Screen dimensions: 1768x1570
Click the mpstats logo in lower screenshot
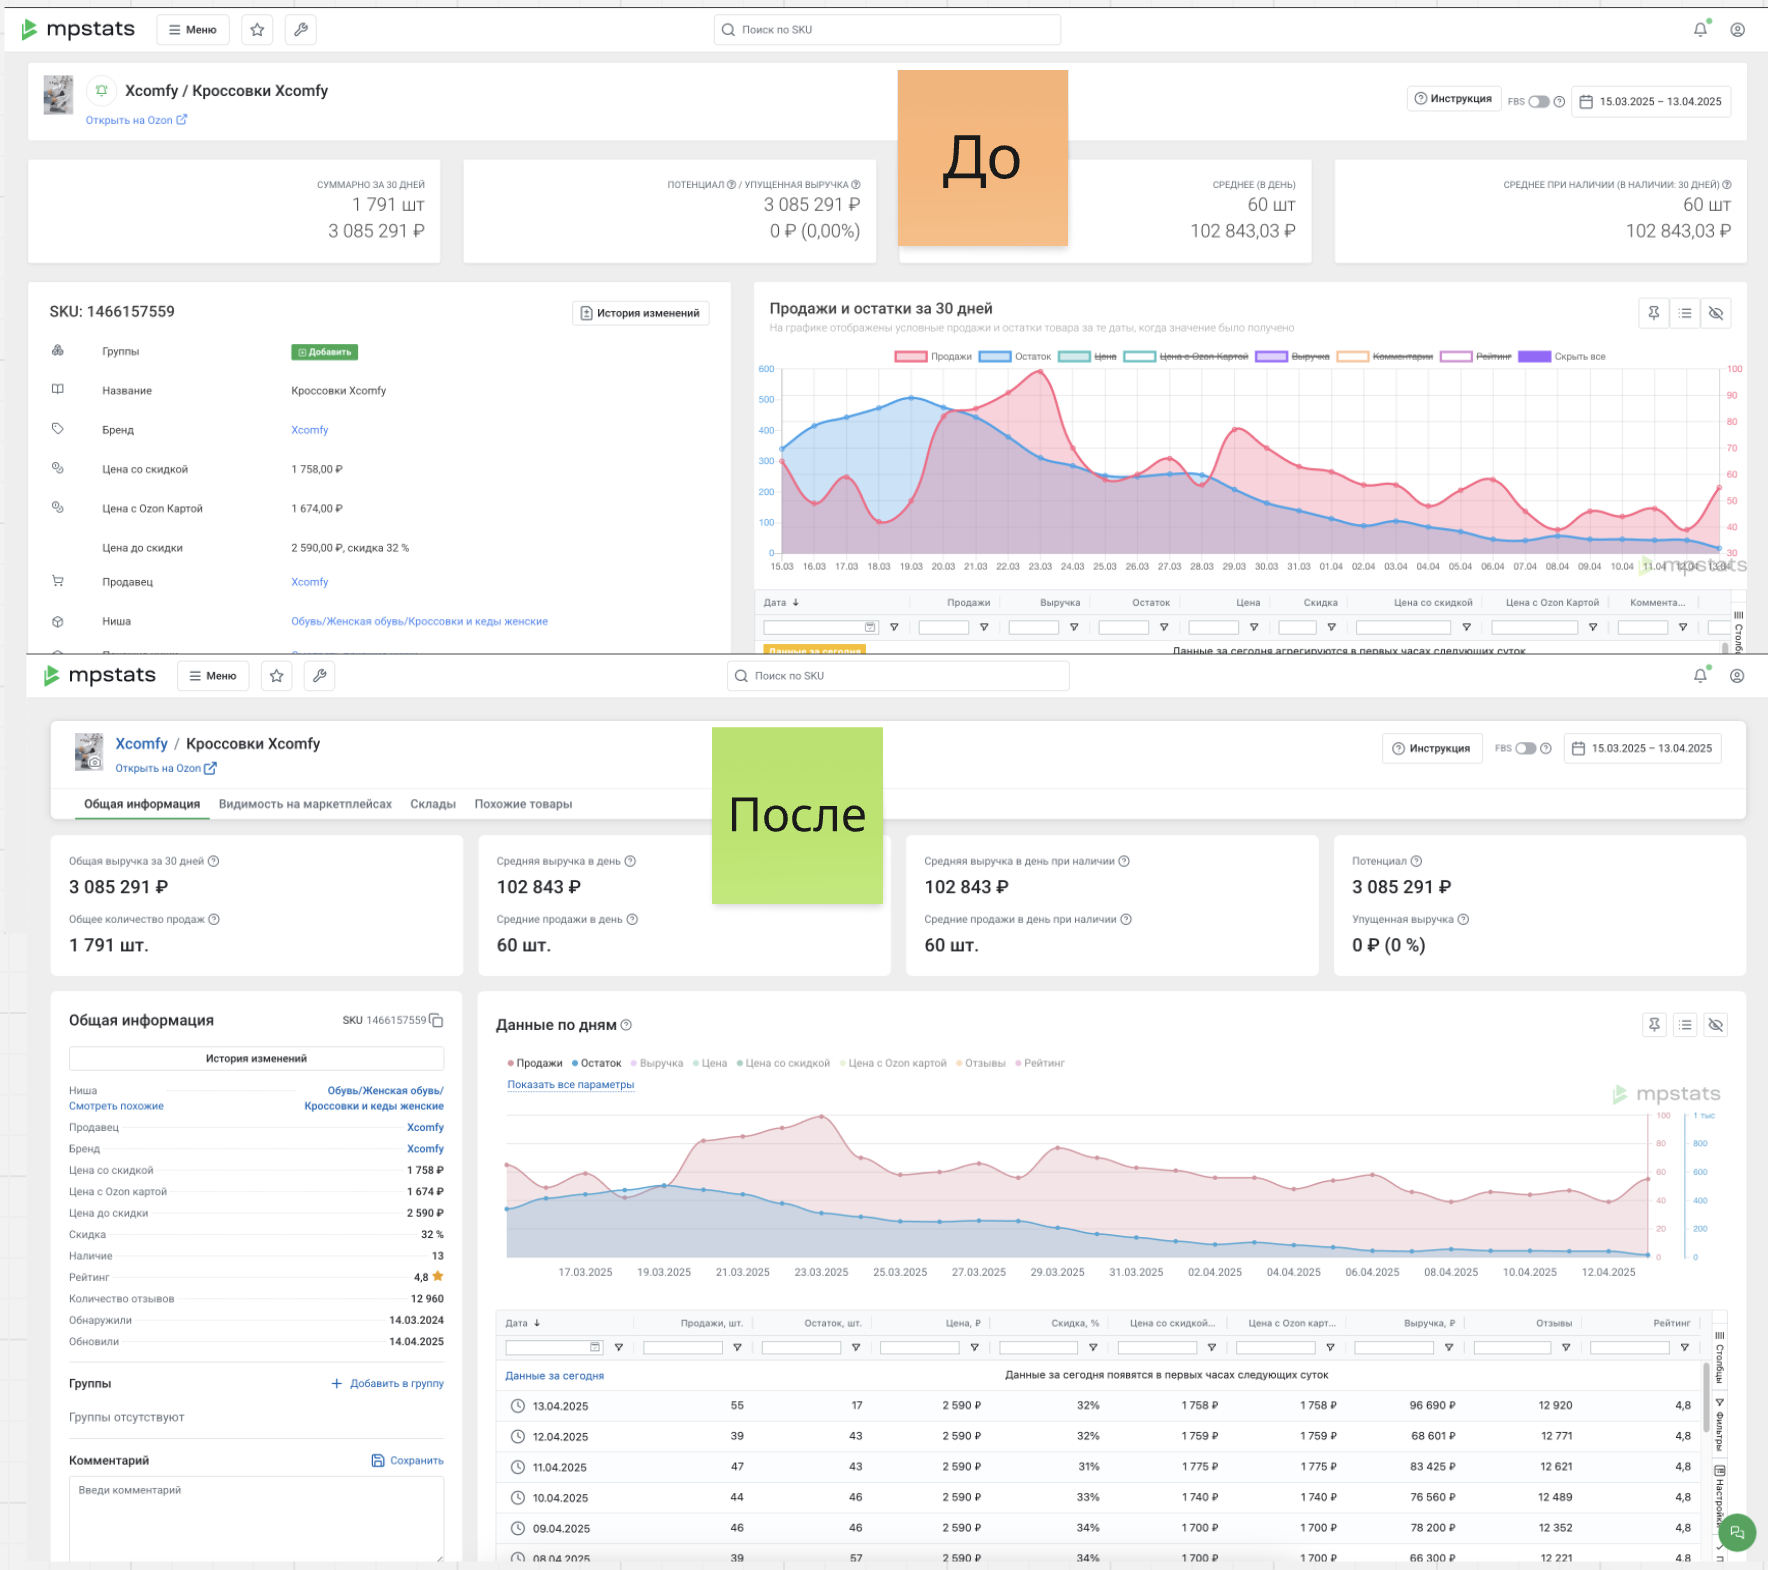pos(99,675)
